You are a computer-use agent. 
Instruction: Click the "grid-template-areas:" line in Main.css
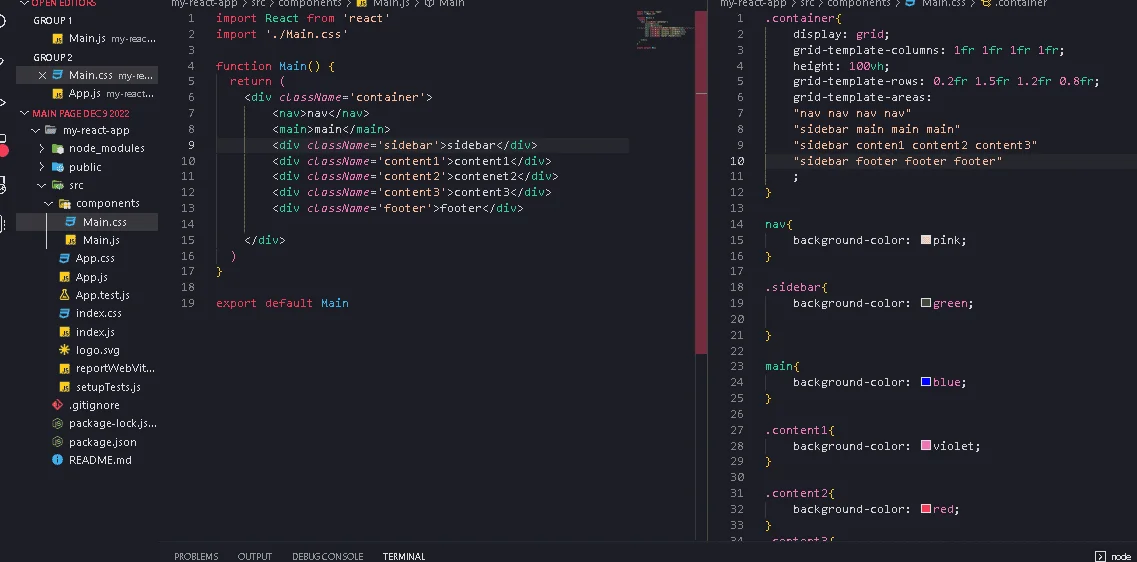tap(862, 97)
